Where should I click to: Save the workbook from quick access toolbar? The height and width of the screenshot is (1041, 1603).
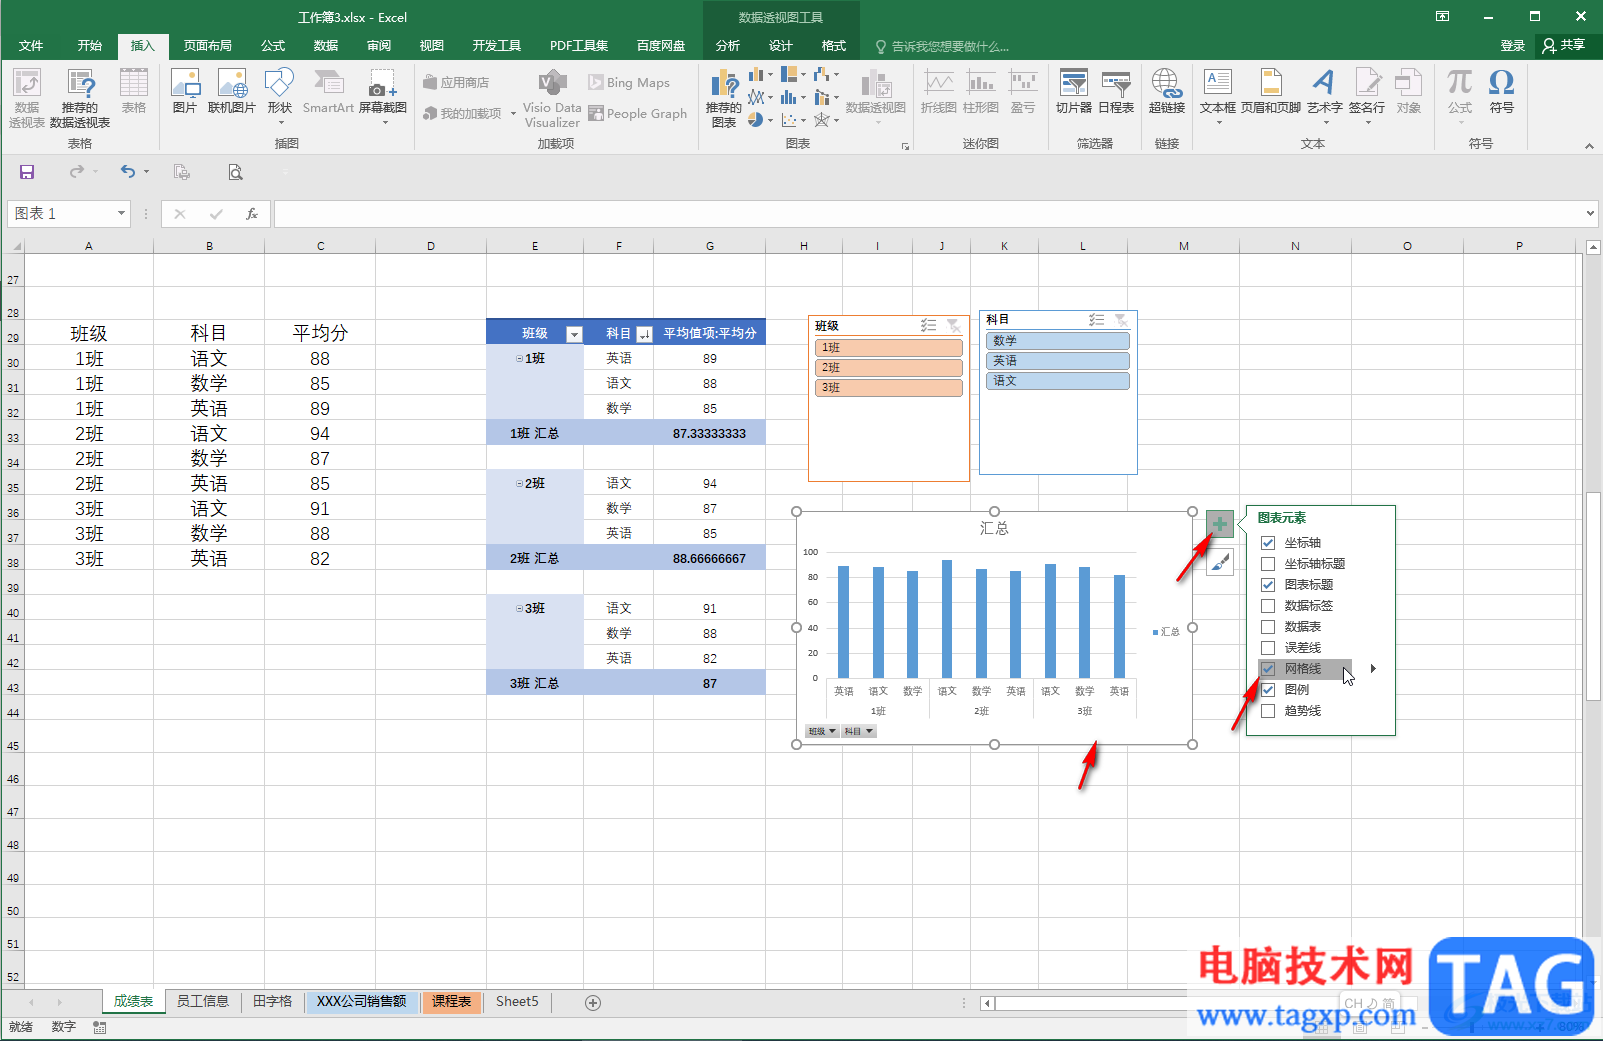27,172
